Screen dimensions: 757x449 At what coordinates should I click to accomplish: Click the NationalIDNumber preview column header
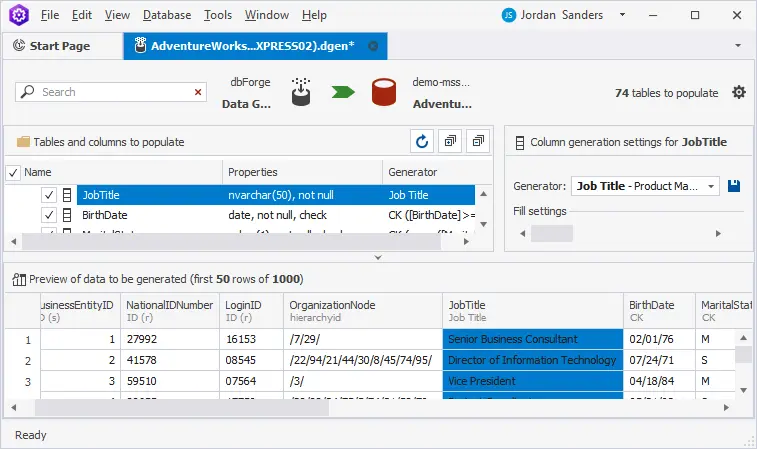pos(169,310)
